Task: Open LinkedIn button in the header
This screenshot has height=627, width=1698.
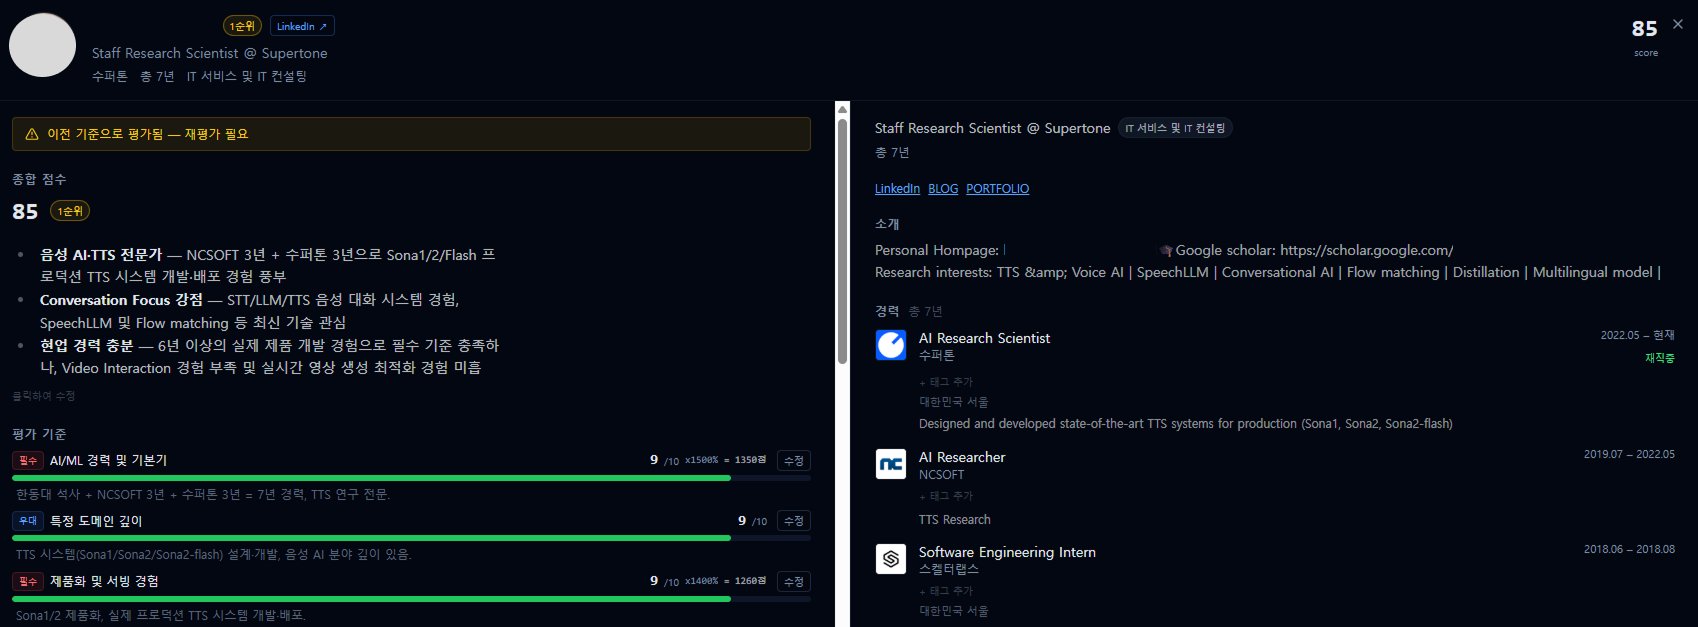Action: click(x=302, y=26)
